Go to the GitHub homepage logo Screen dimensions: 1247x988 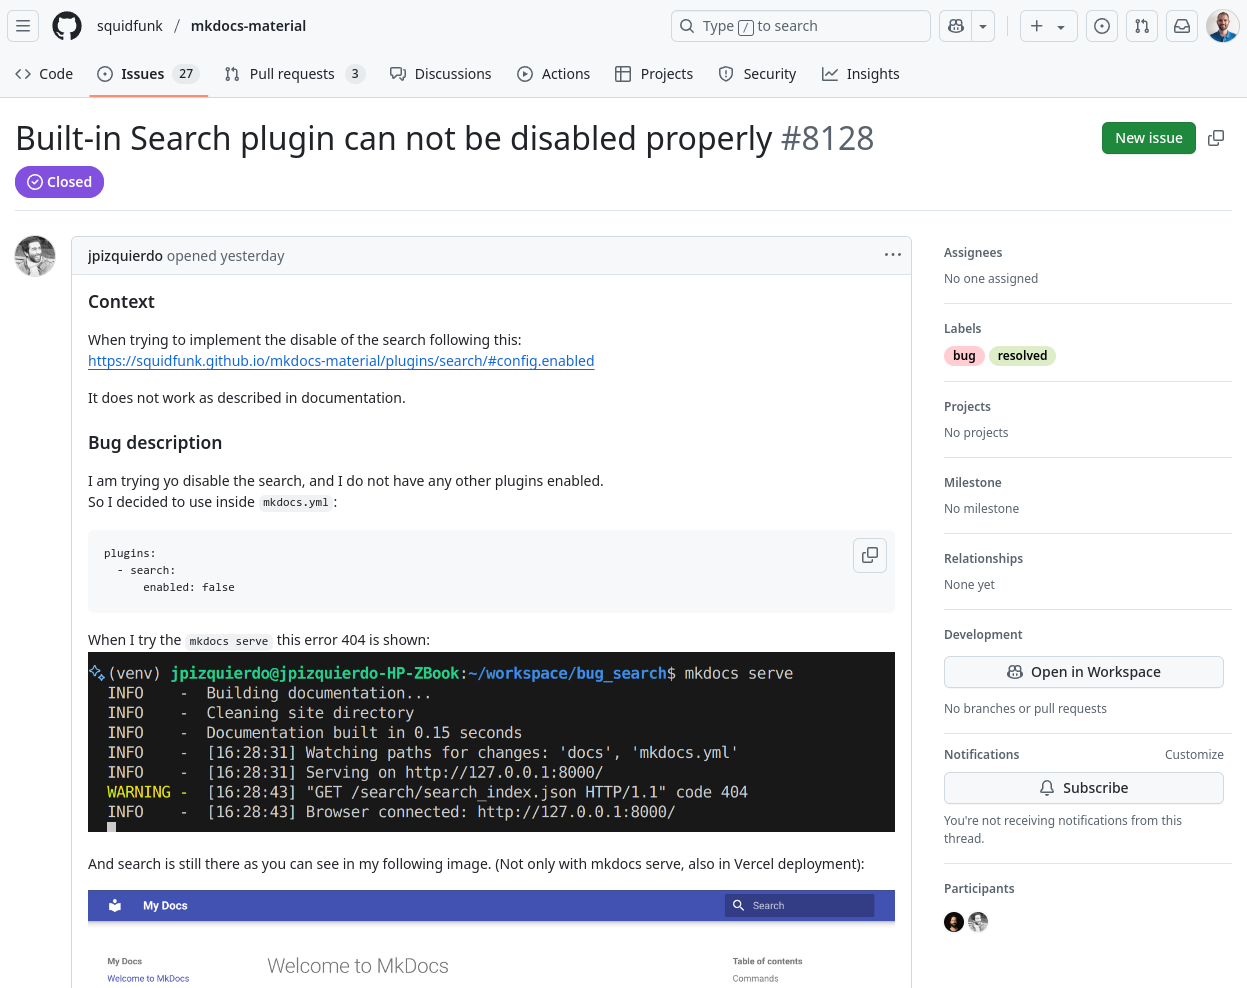click(67, 26)
